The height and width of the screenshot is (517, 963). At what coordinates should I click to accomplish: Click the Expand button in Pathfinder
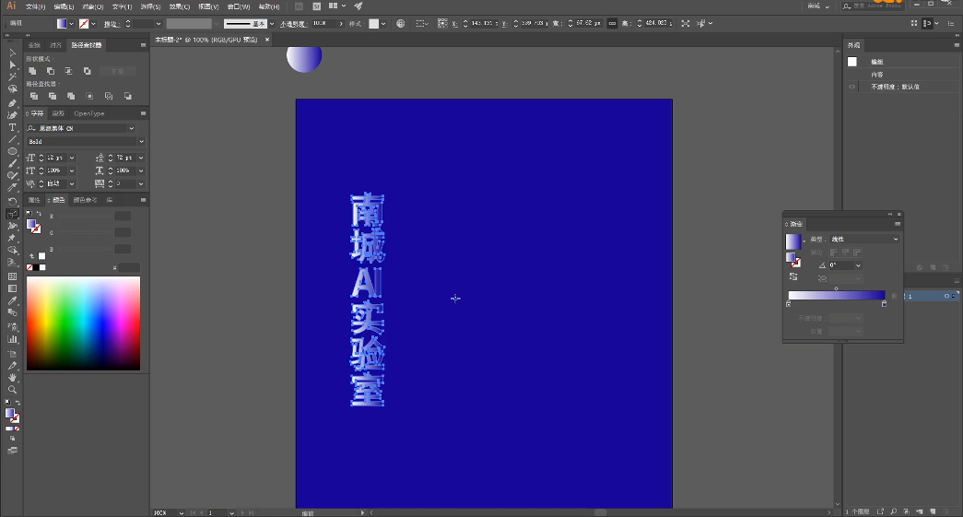(x=117, y=71)
